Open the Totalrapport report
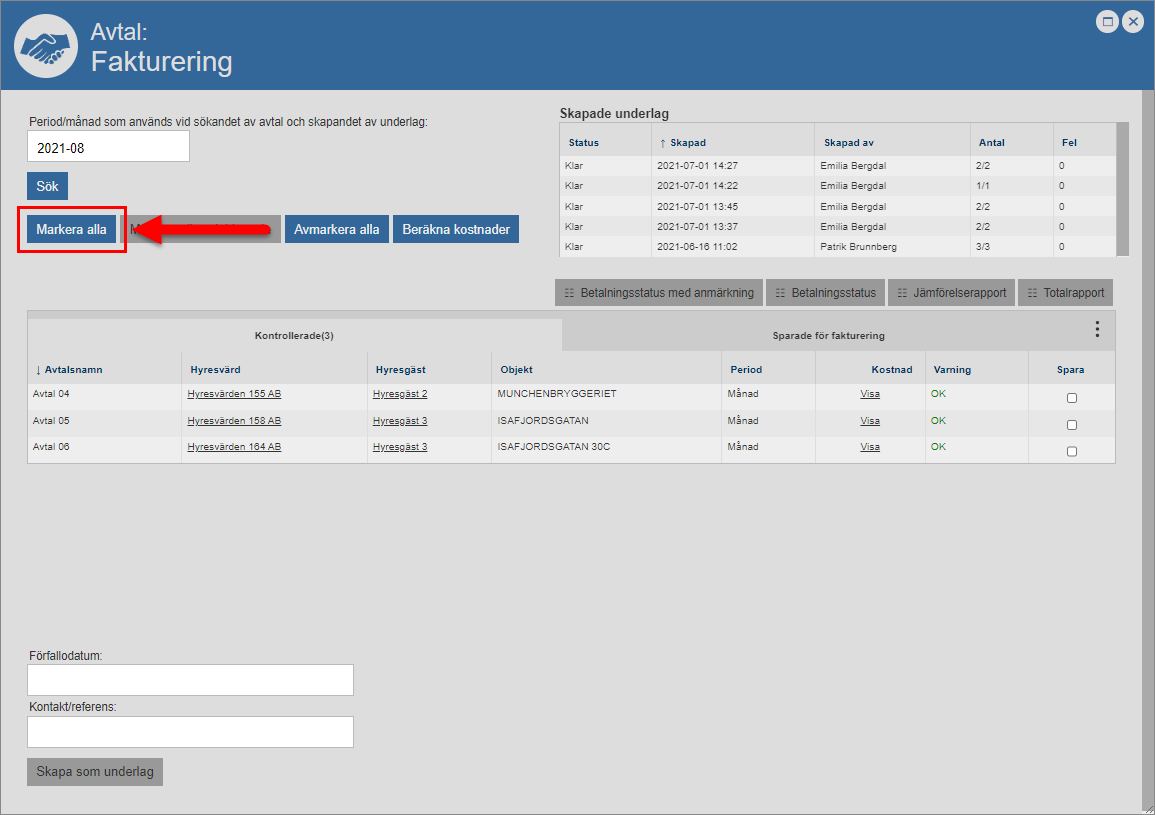 tap(1067, 293)
